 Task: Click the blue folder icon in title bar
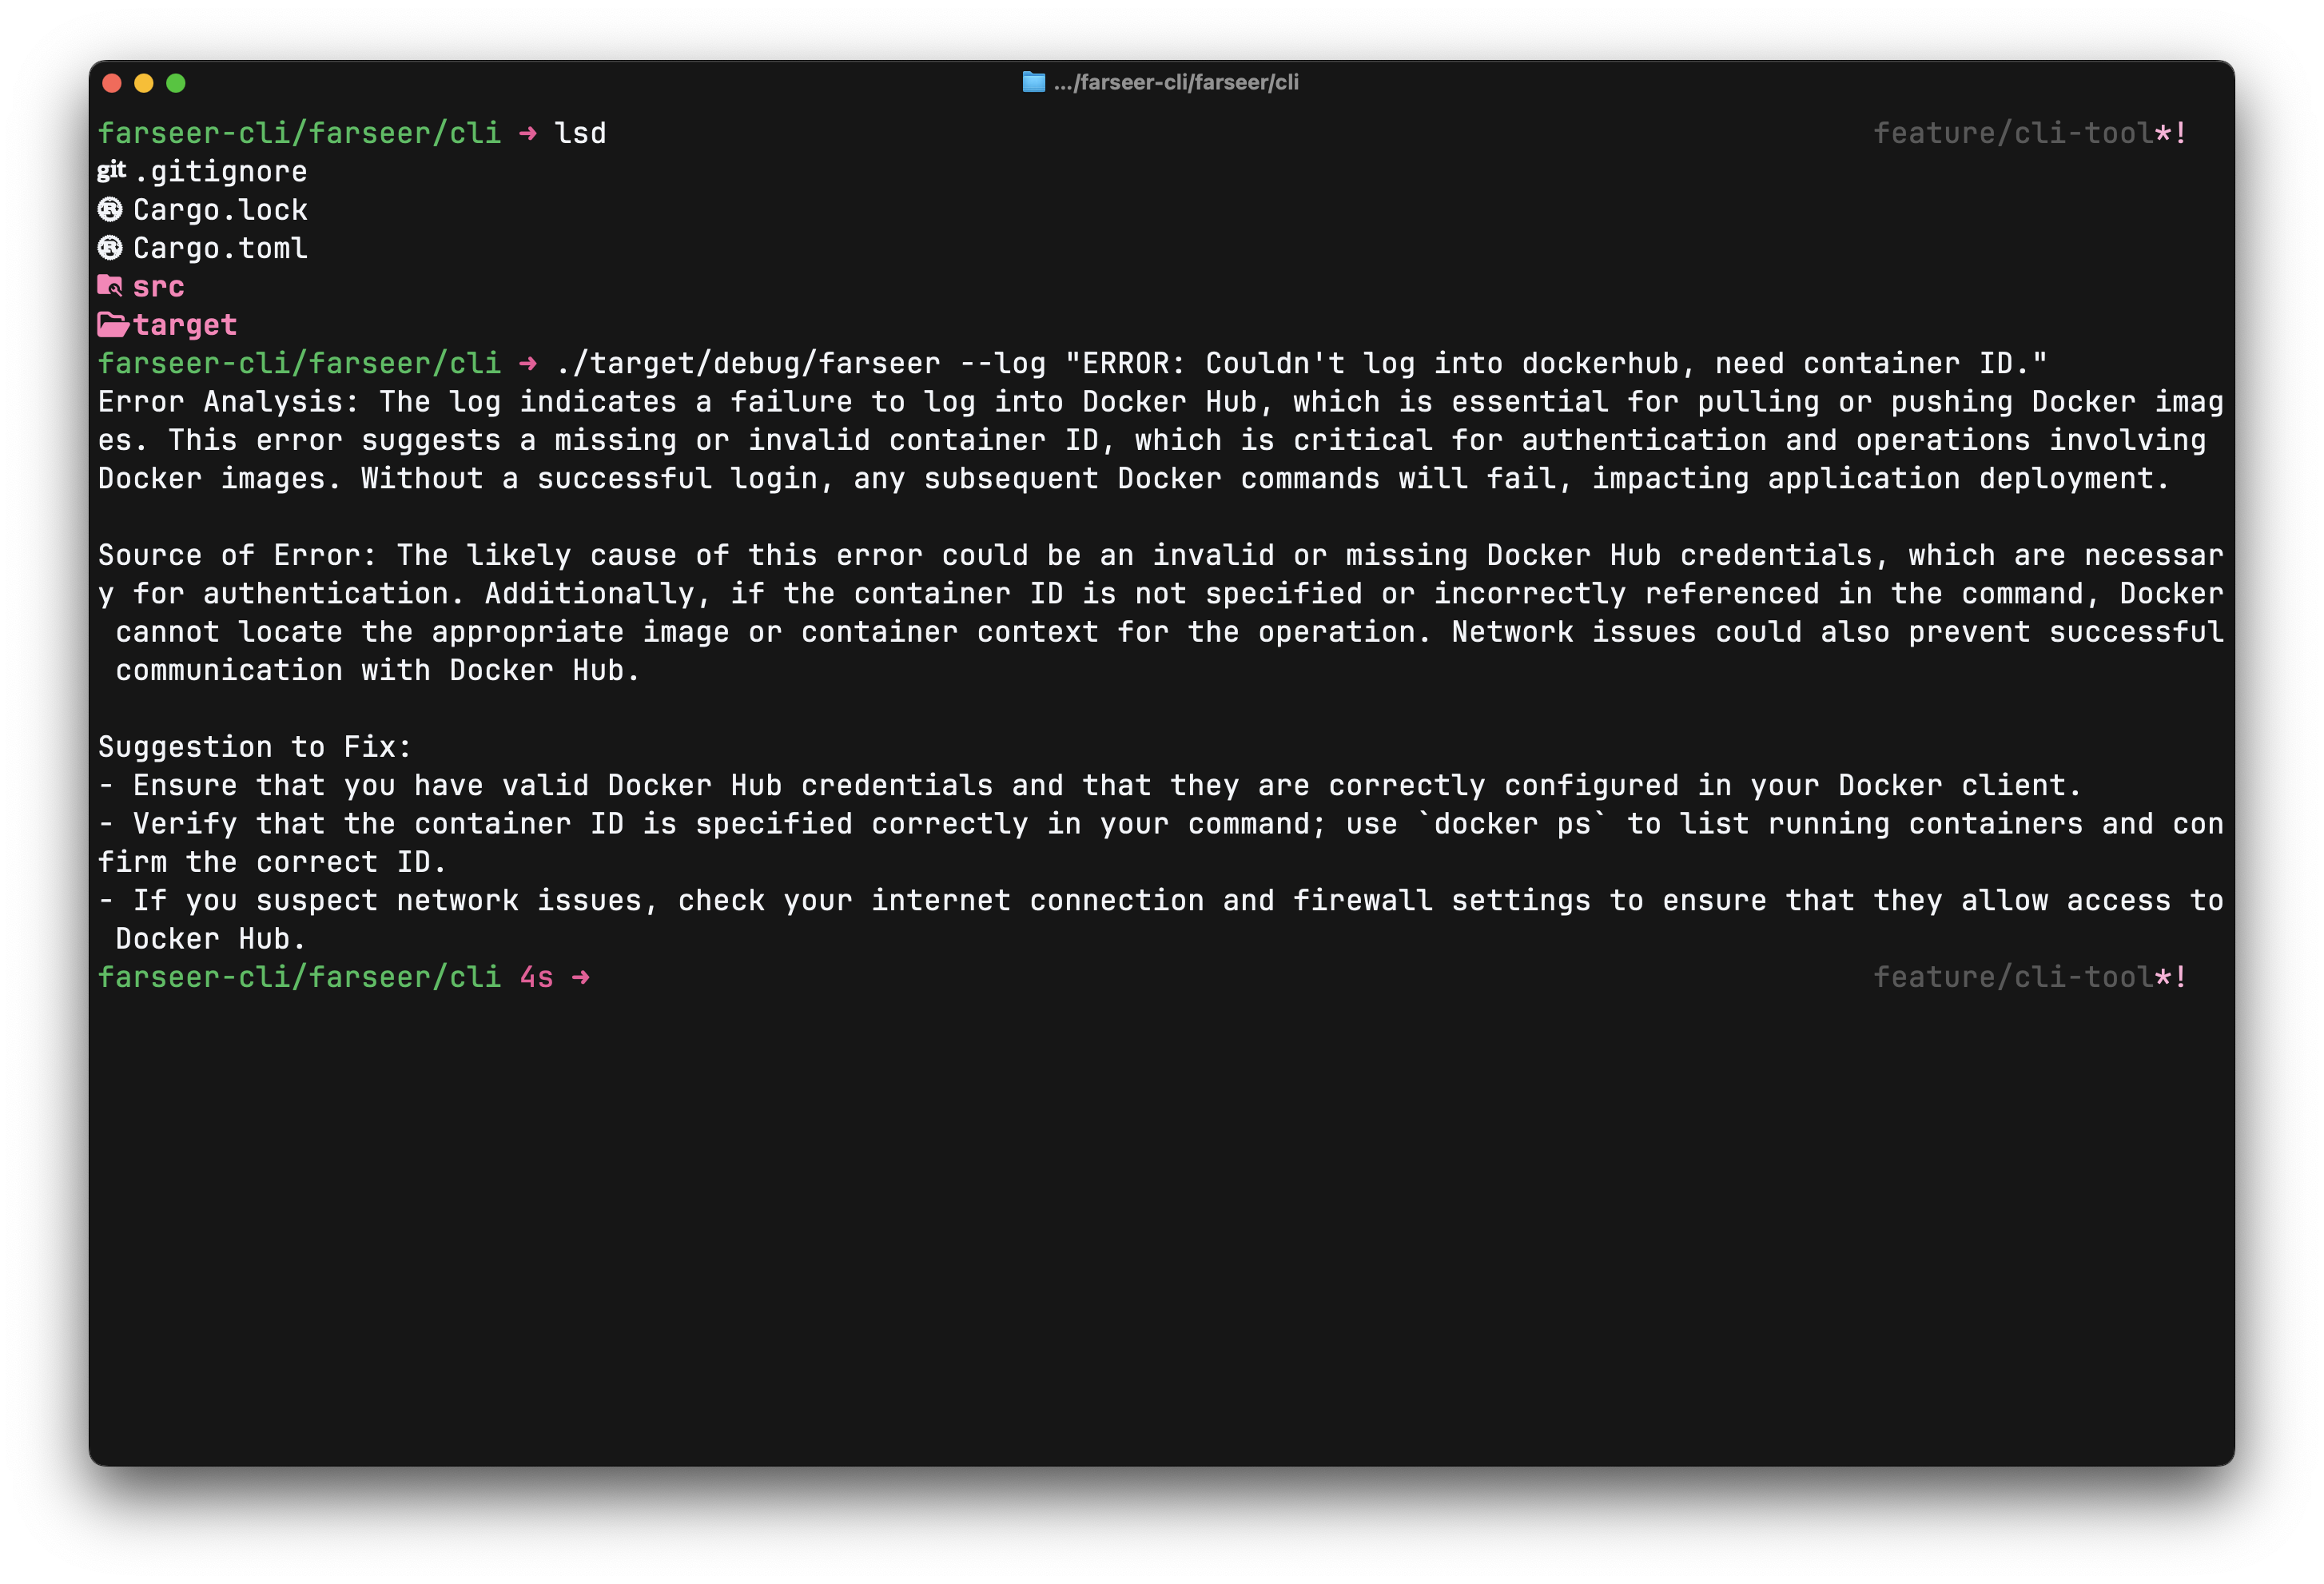pyautogui.click(x=1033, y=82)
